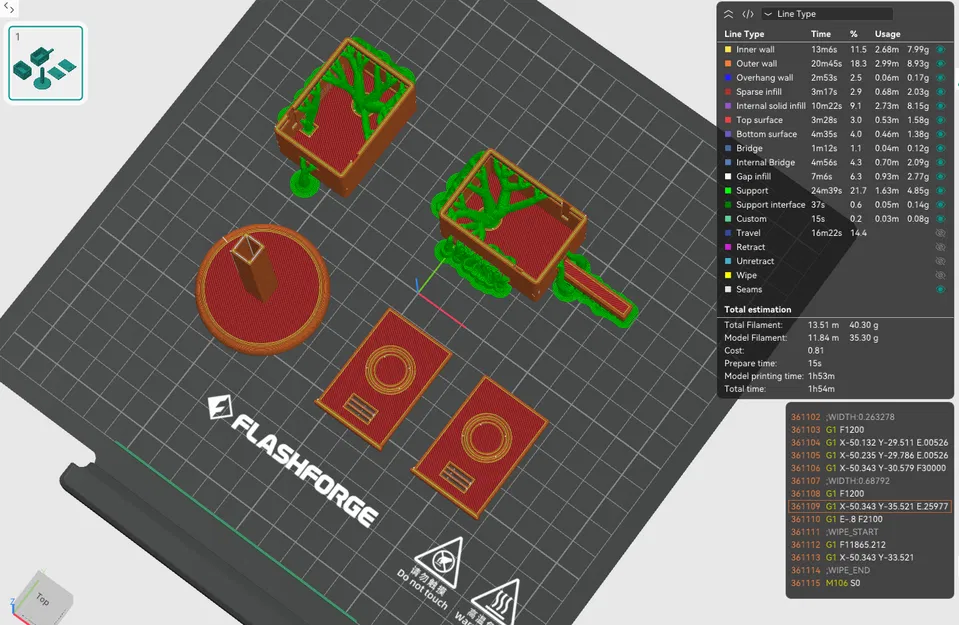The width and height of the screenshot is (959, 625).
Task: Show Unretract points via eye icon
Action: 941,261
